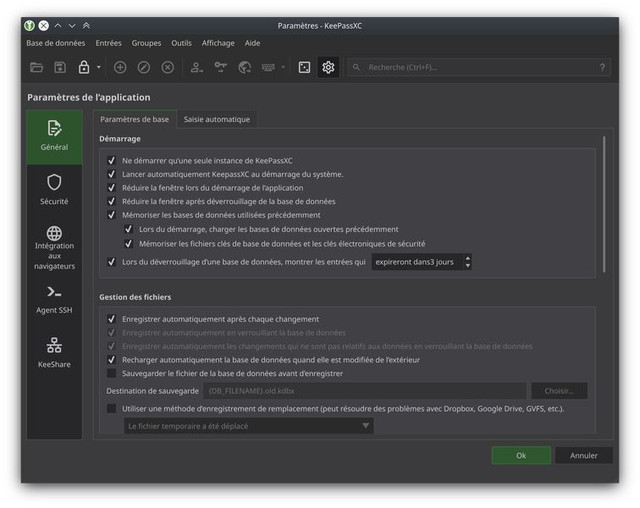Screen dimensions: 640x508
Task: Switch to Paramètres de base tab
Action: click(134, 119)
